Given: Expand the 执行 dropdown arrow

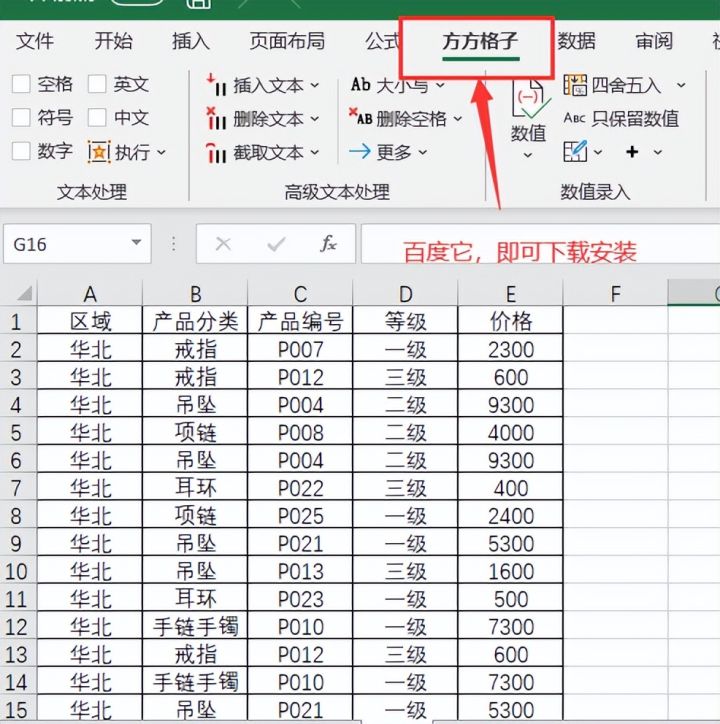Looking at the screenshot, I should (161, 152).
